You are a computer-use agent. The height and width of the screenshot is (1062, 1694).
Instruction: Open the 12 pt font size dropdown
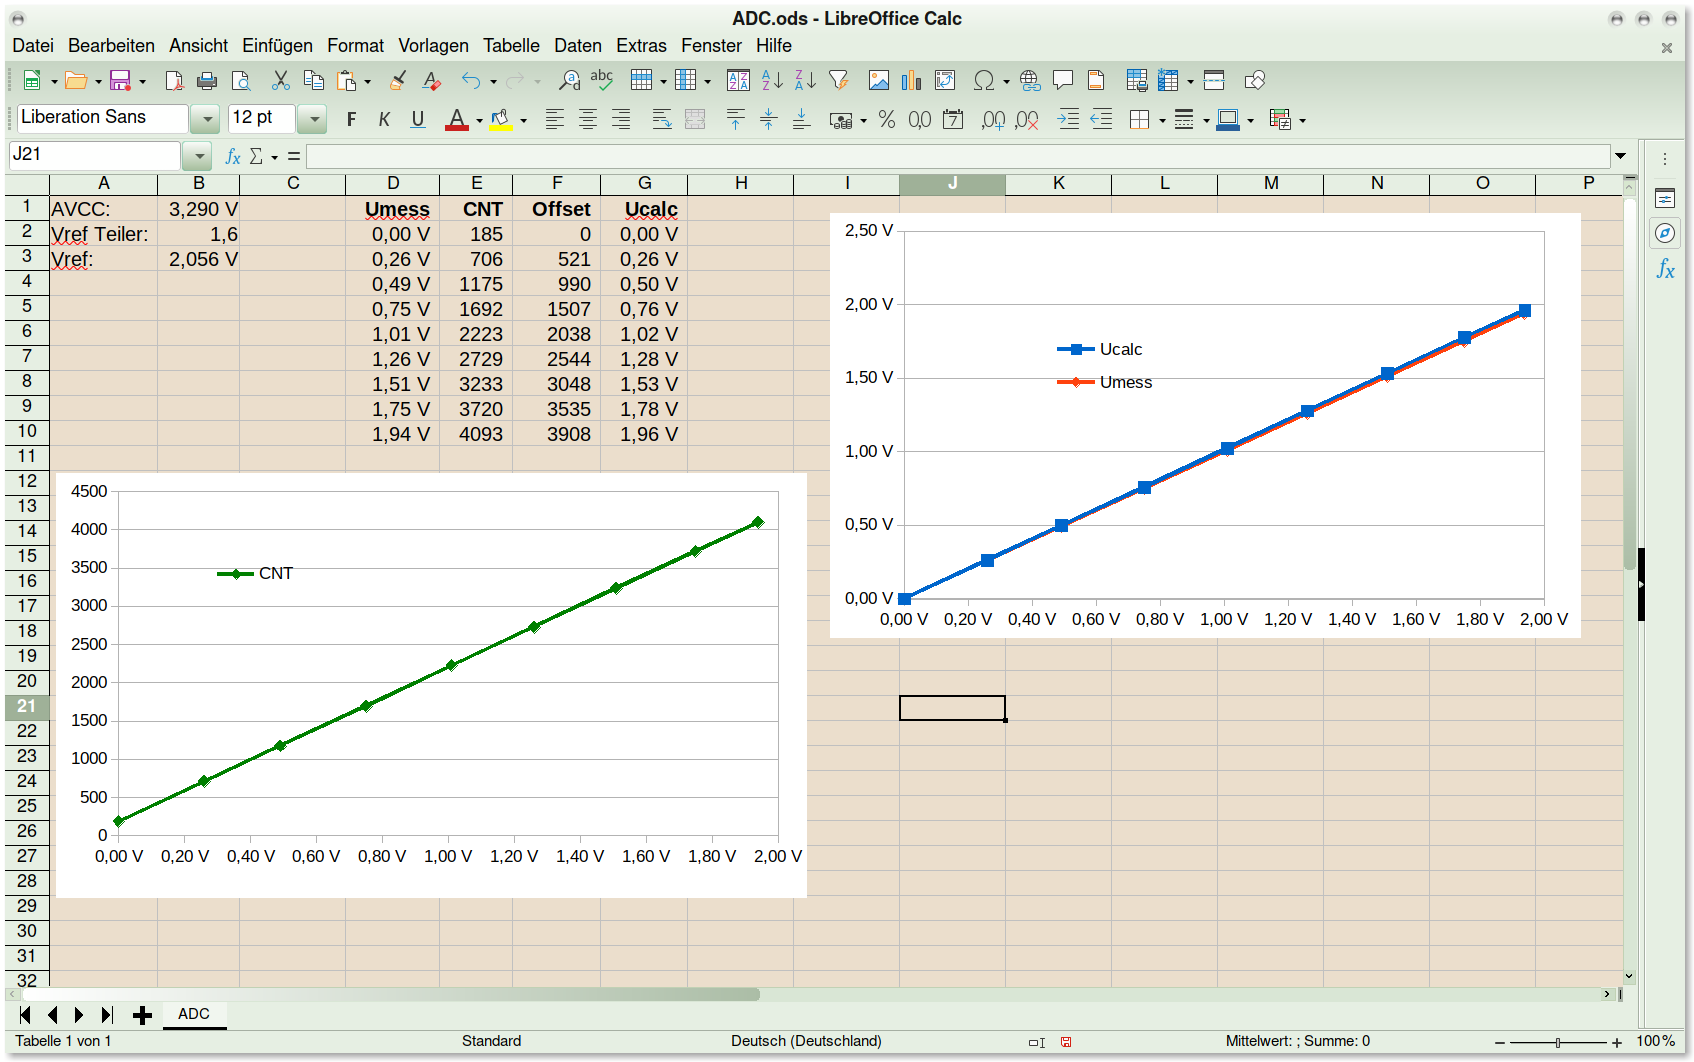pos(314,120)
